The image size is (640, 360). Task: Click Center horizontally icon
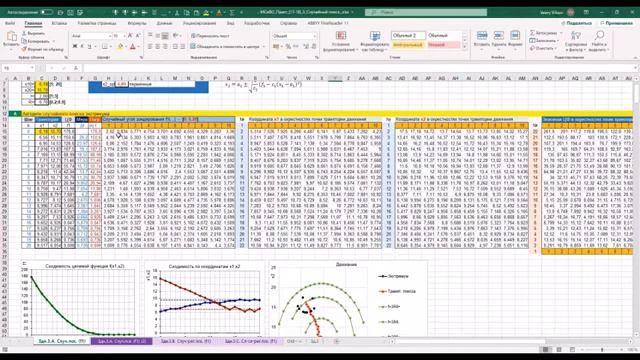point(158,47)
